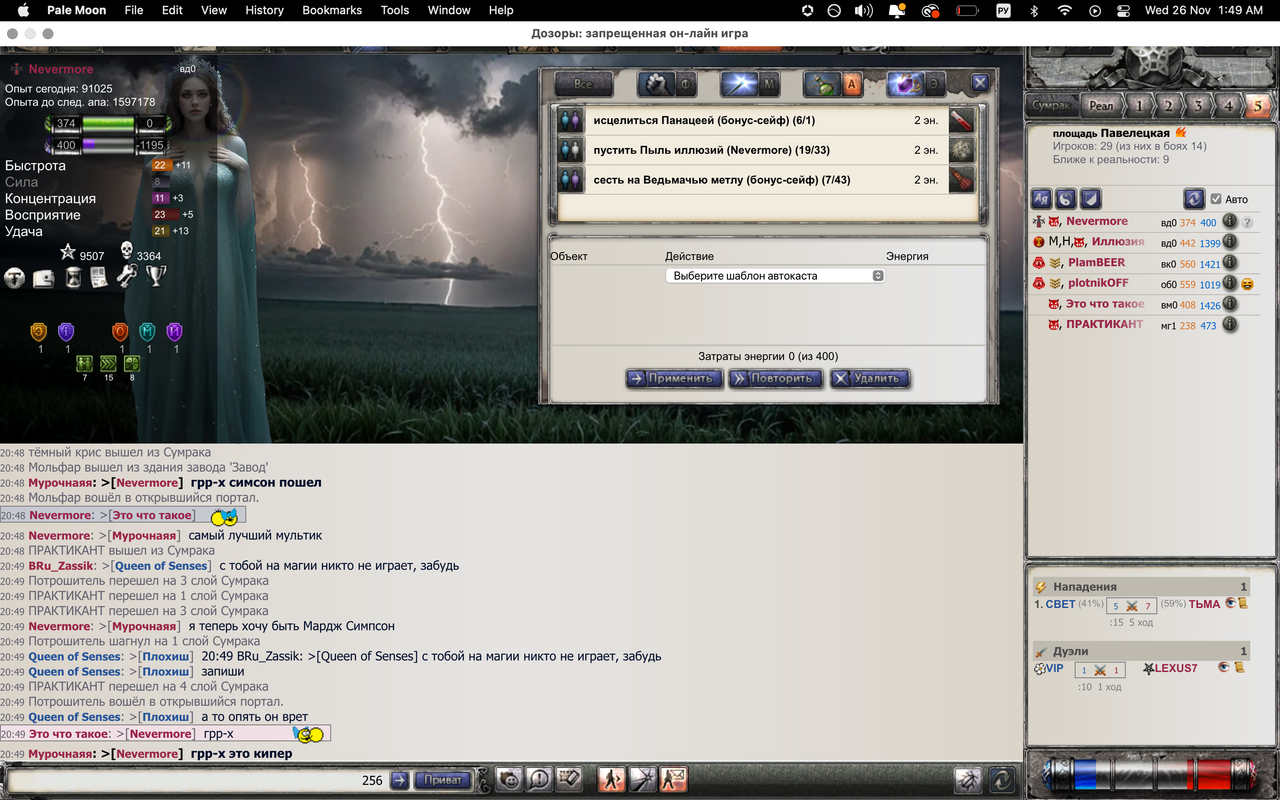Open the History menu
The width and height of the screenshot is (1280, 800).
[264, 11]
